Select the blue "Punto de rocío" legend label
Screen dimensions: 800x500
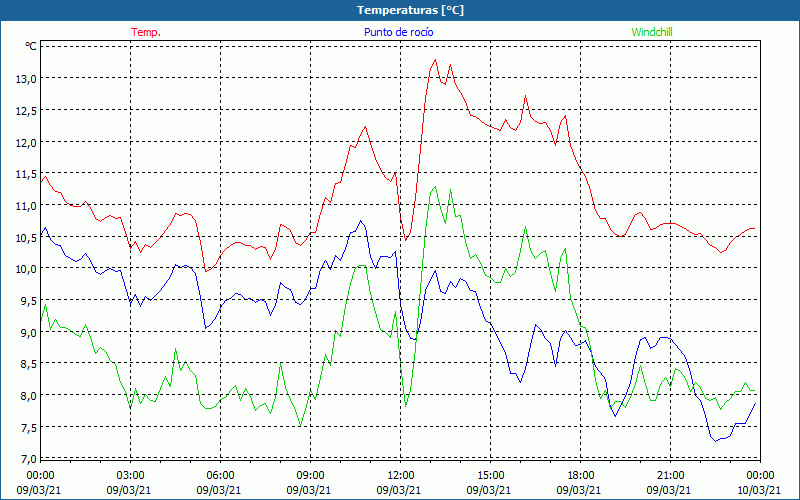(x=398, y=32)
